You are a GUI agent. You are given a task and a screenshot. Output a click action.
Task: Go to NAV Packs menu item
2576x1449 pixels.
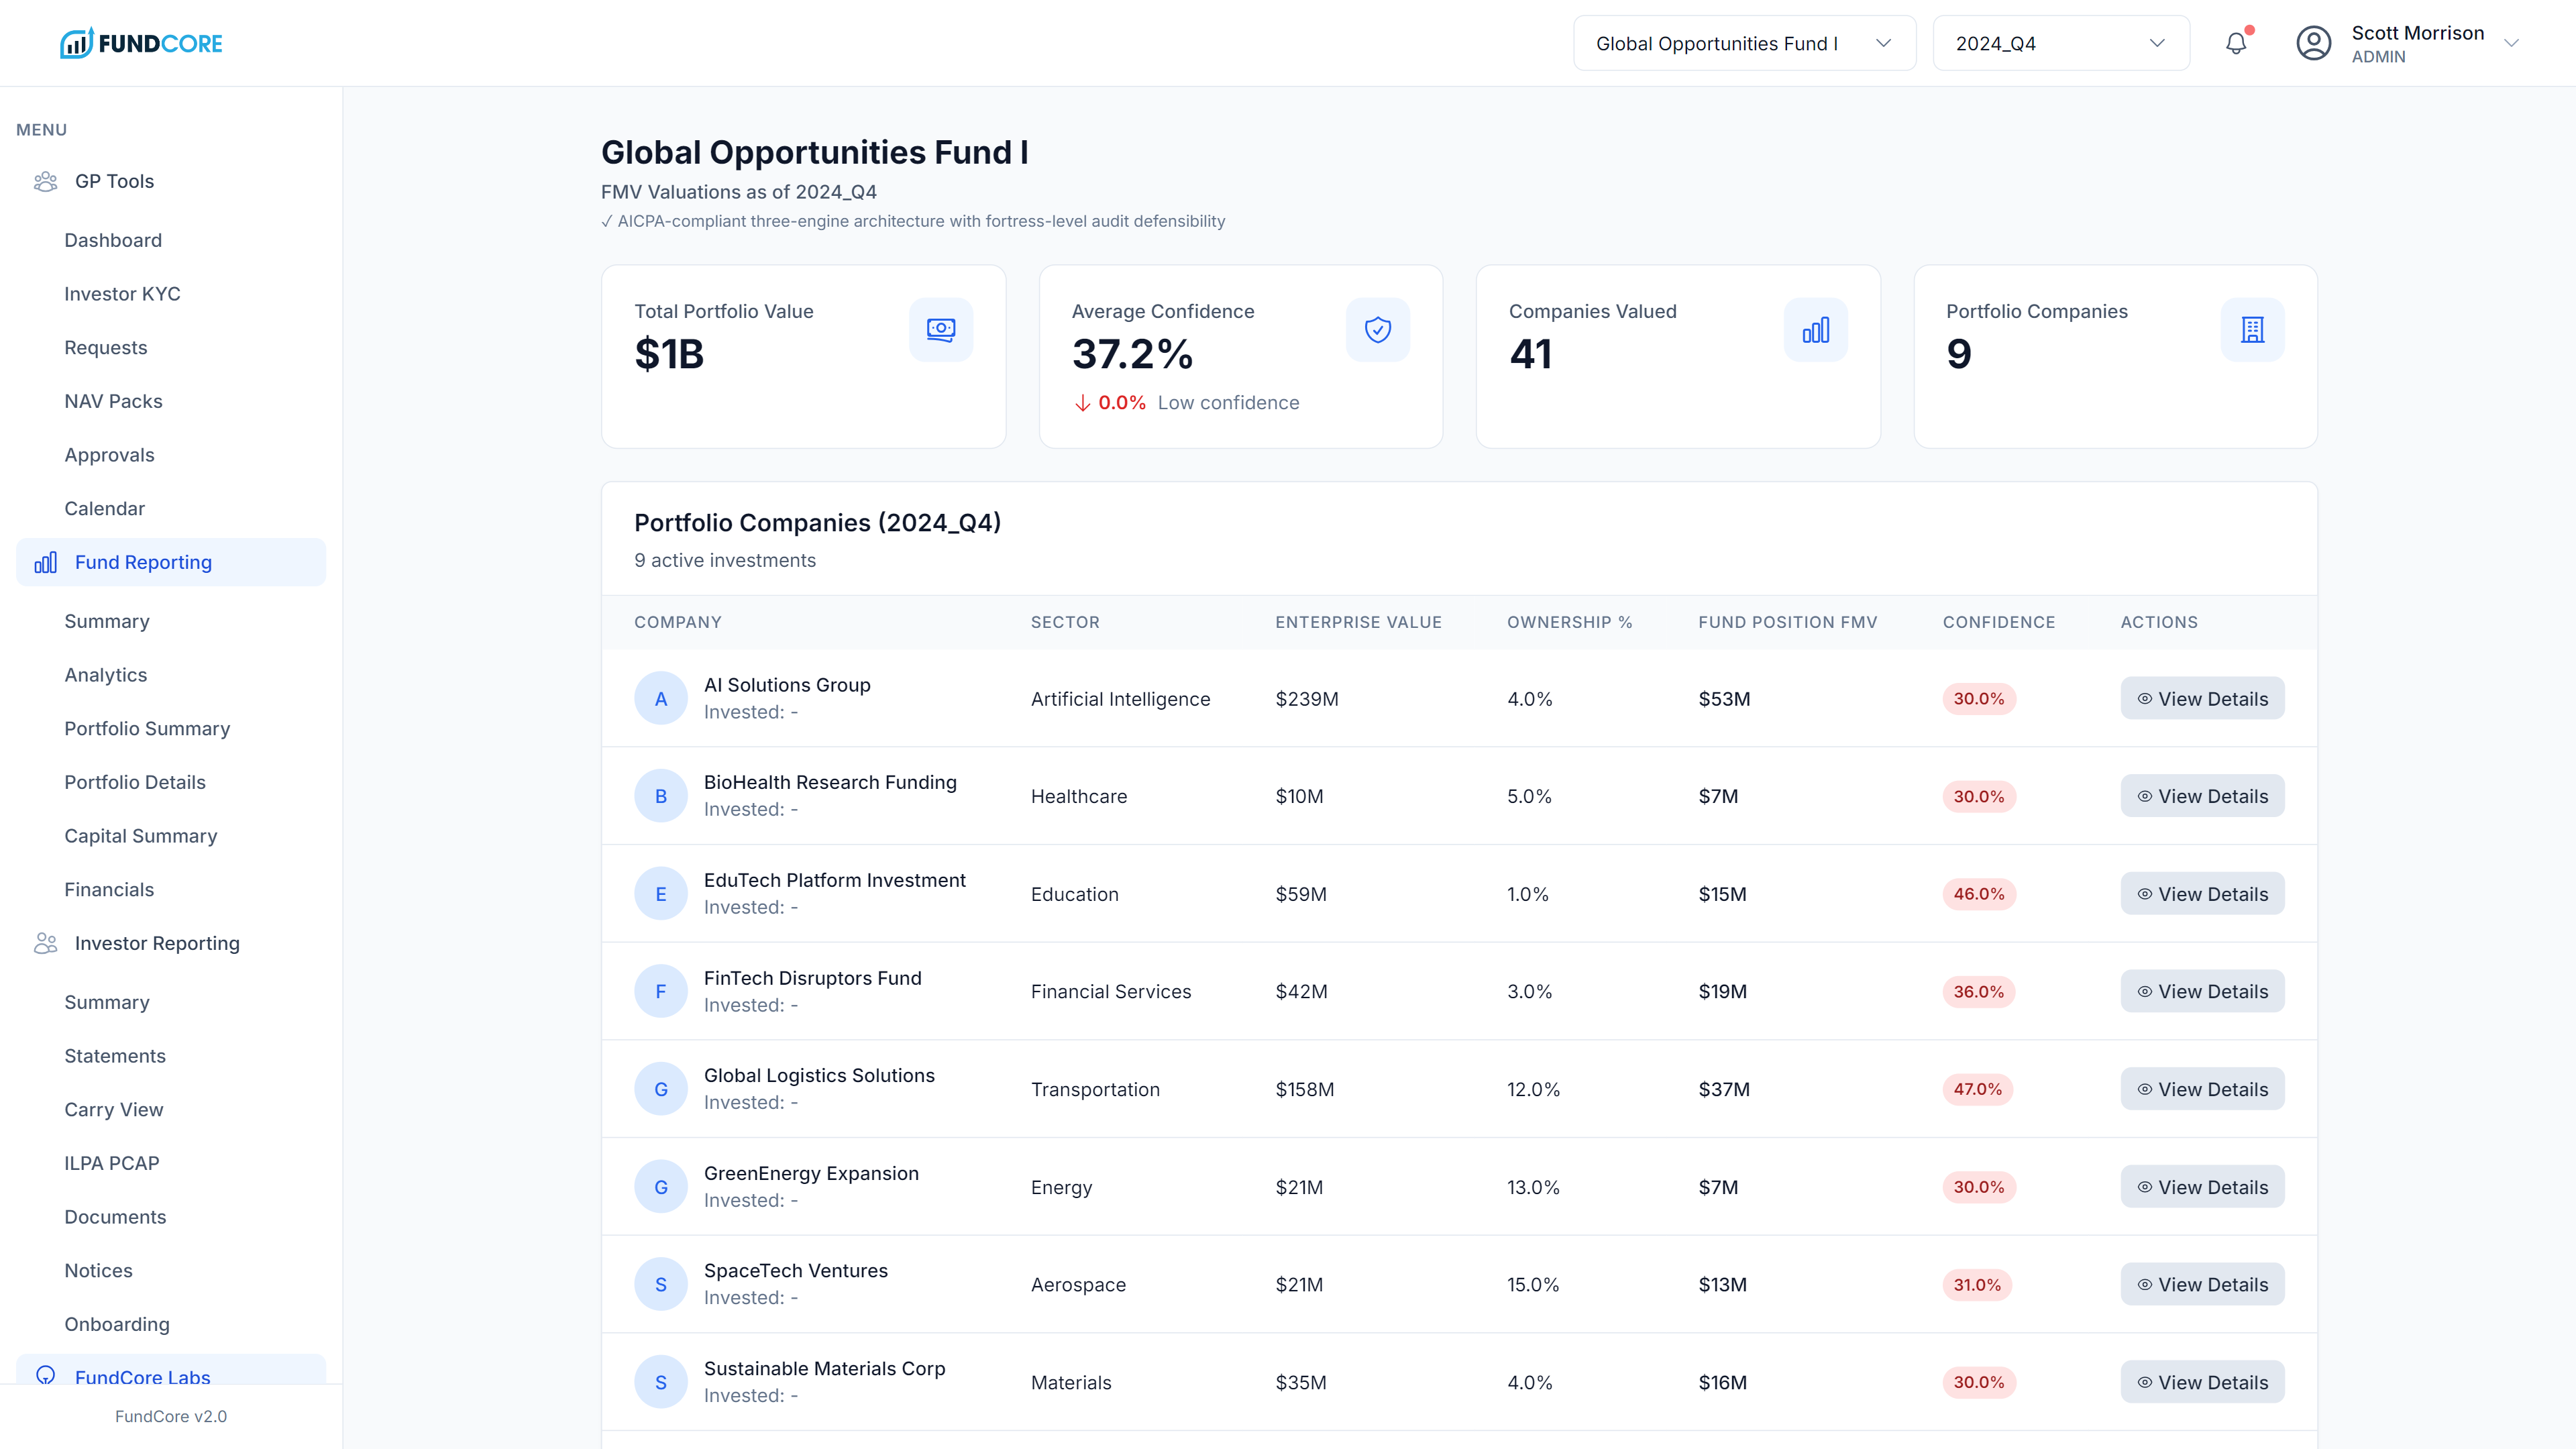(113, 401)
